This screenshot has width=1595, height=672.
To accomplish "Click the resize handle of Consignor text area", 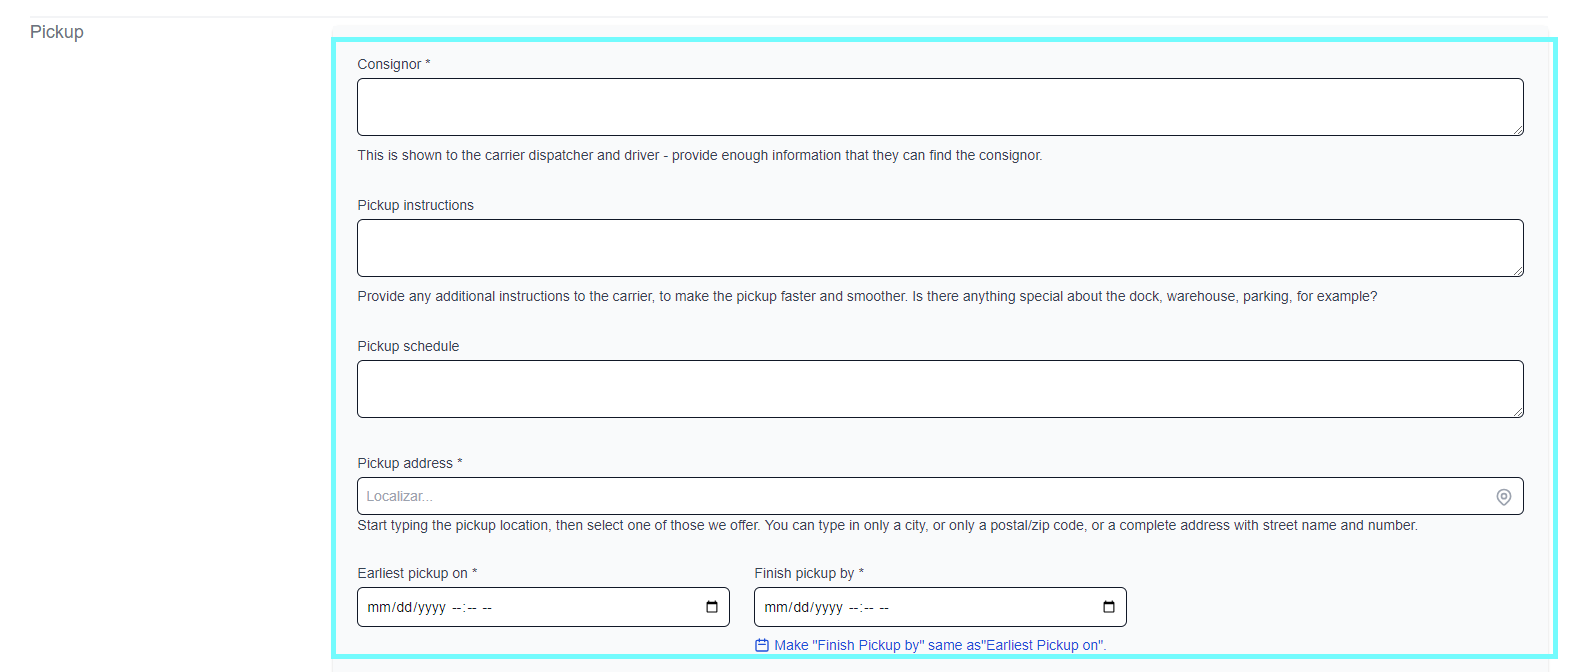I will click(1518, 130).
